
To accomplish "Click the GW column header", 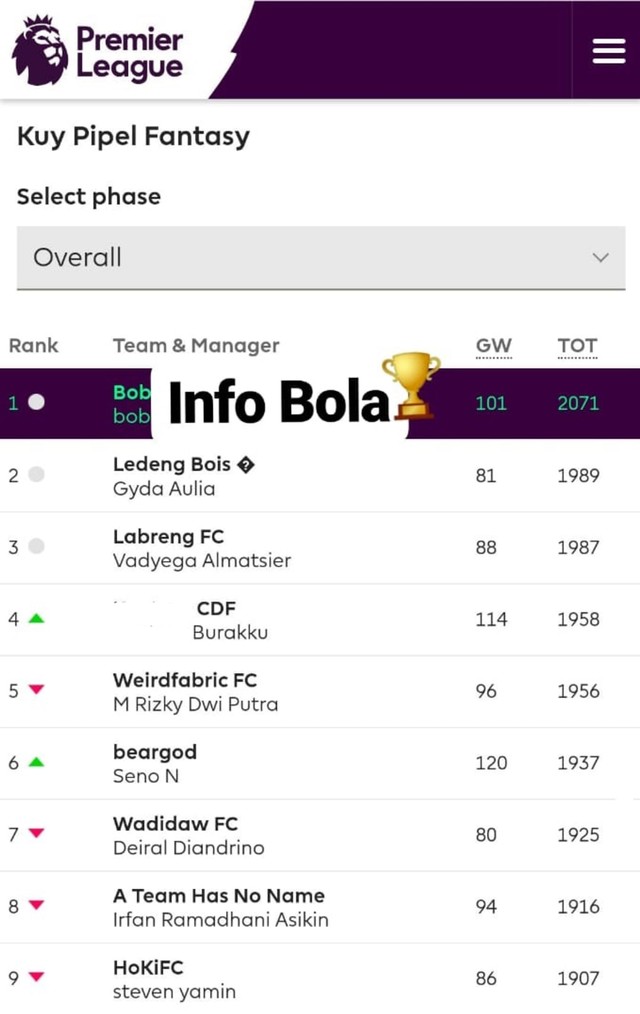I will [494, 346].
